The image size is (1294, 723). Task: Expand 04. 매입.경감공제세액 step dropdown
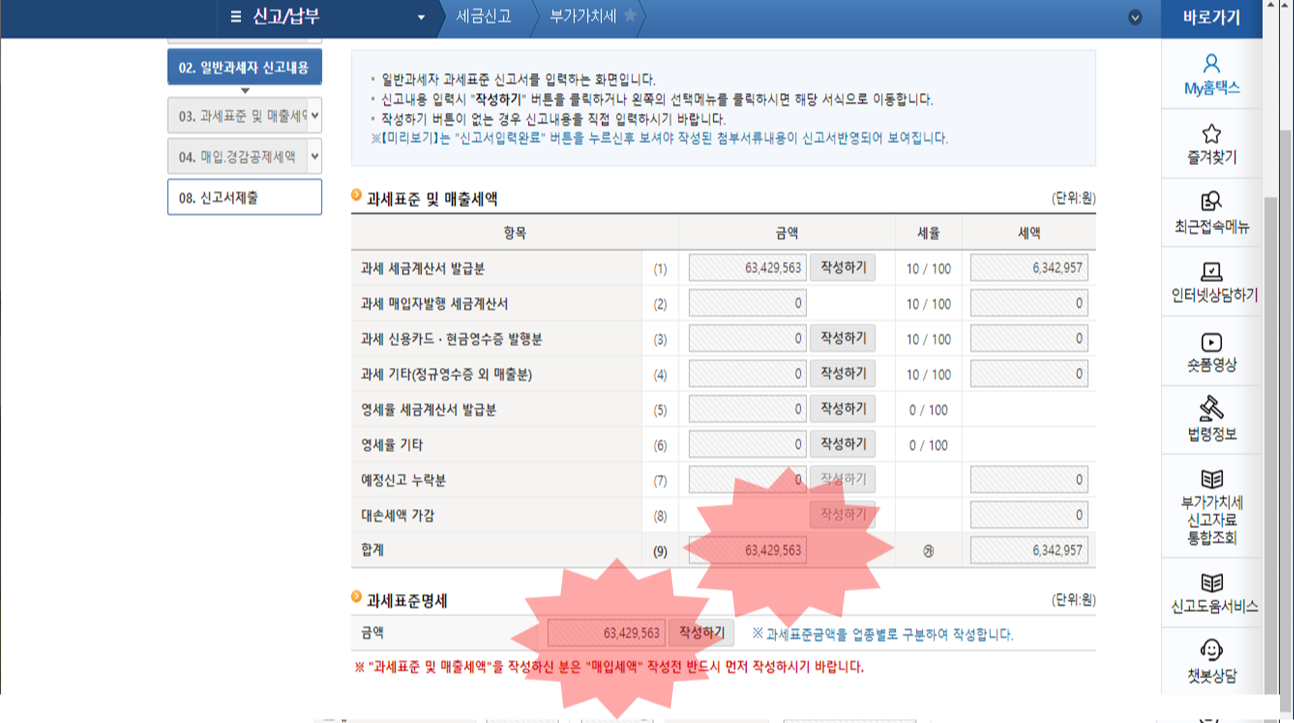click(x=315, y=156)
